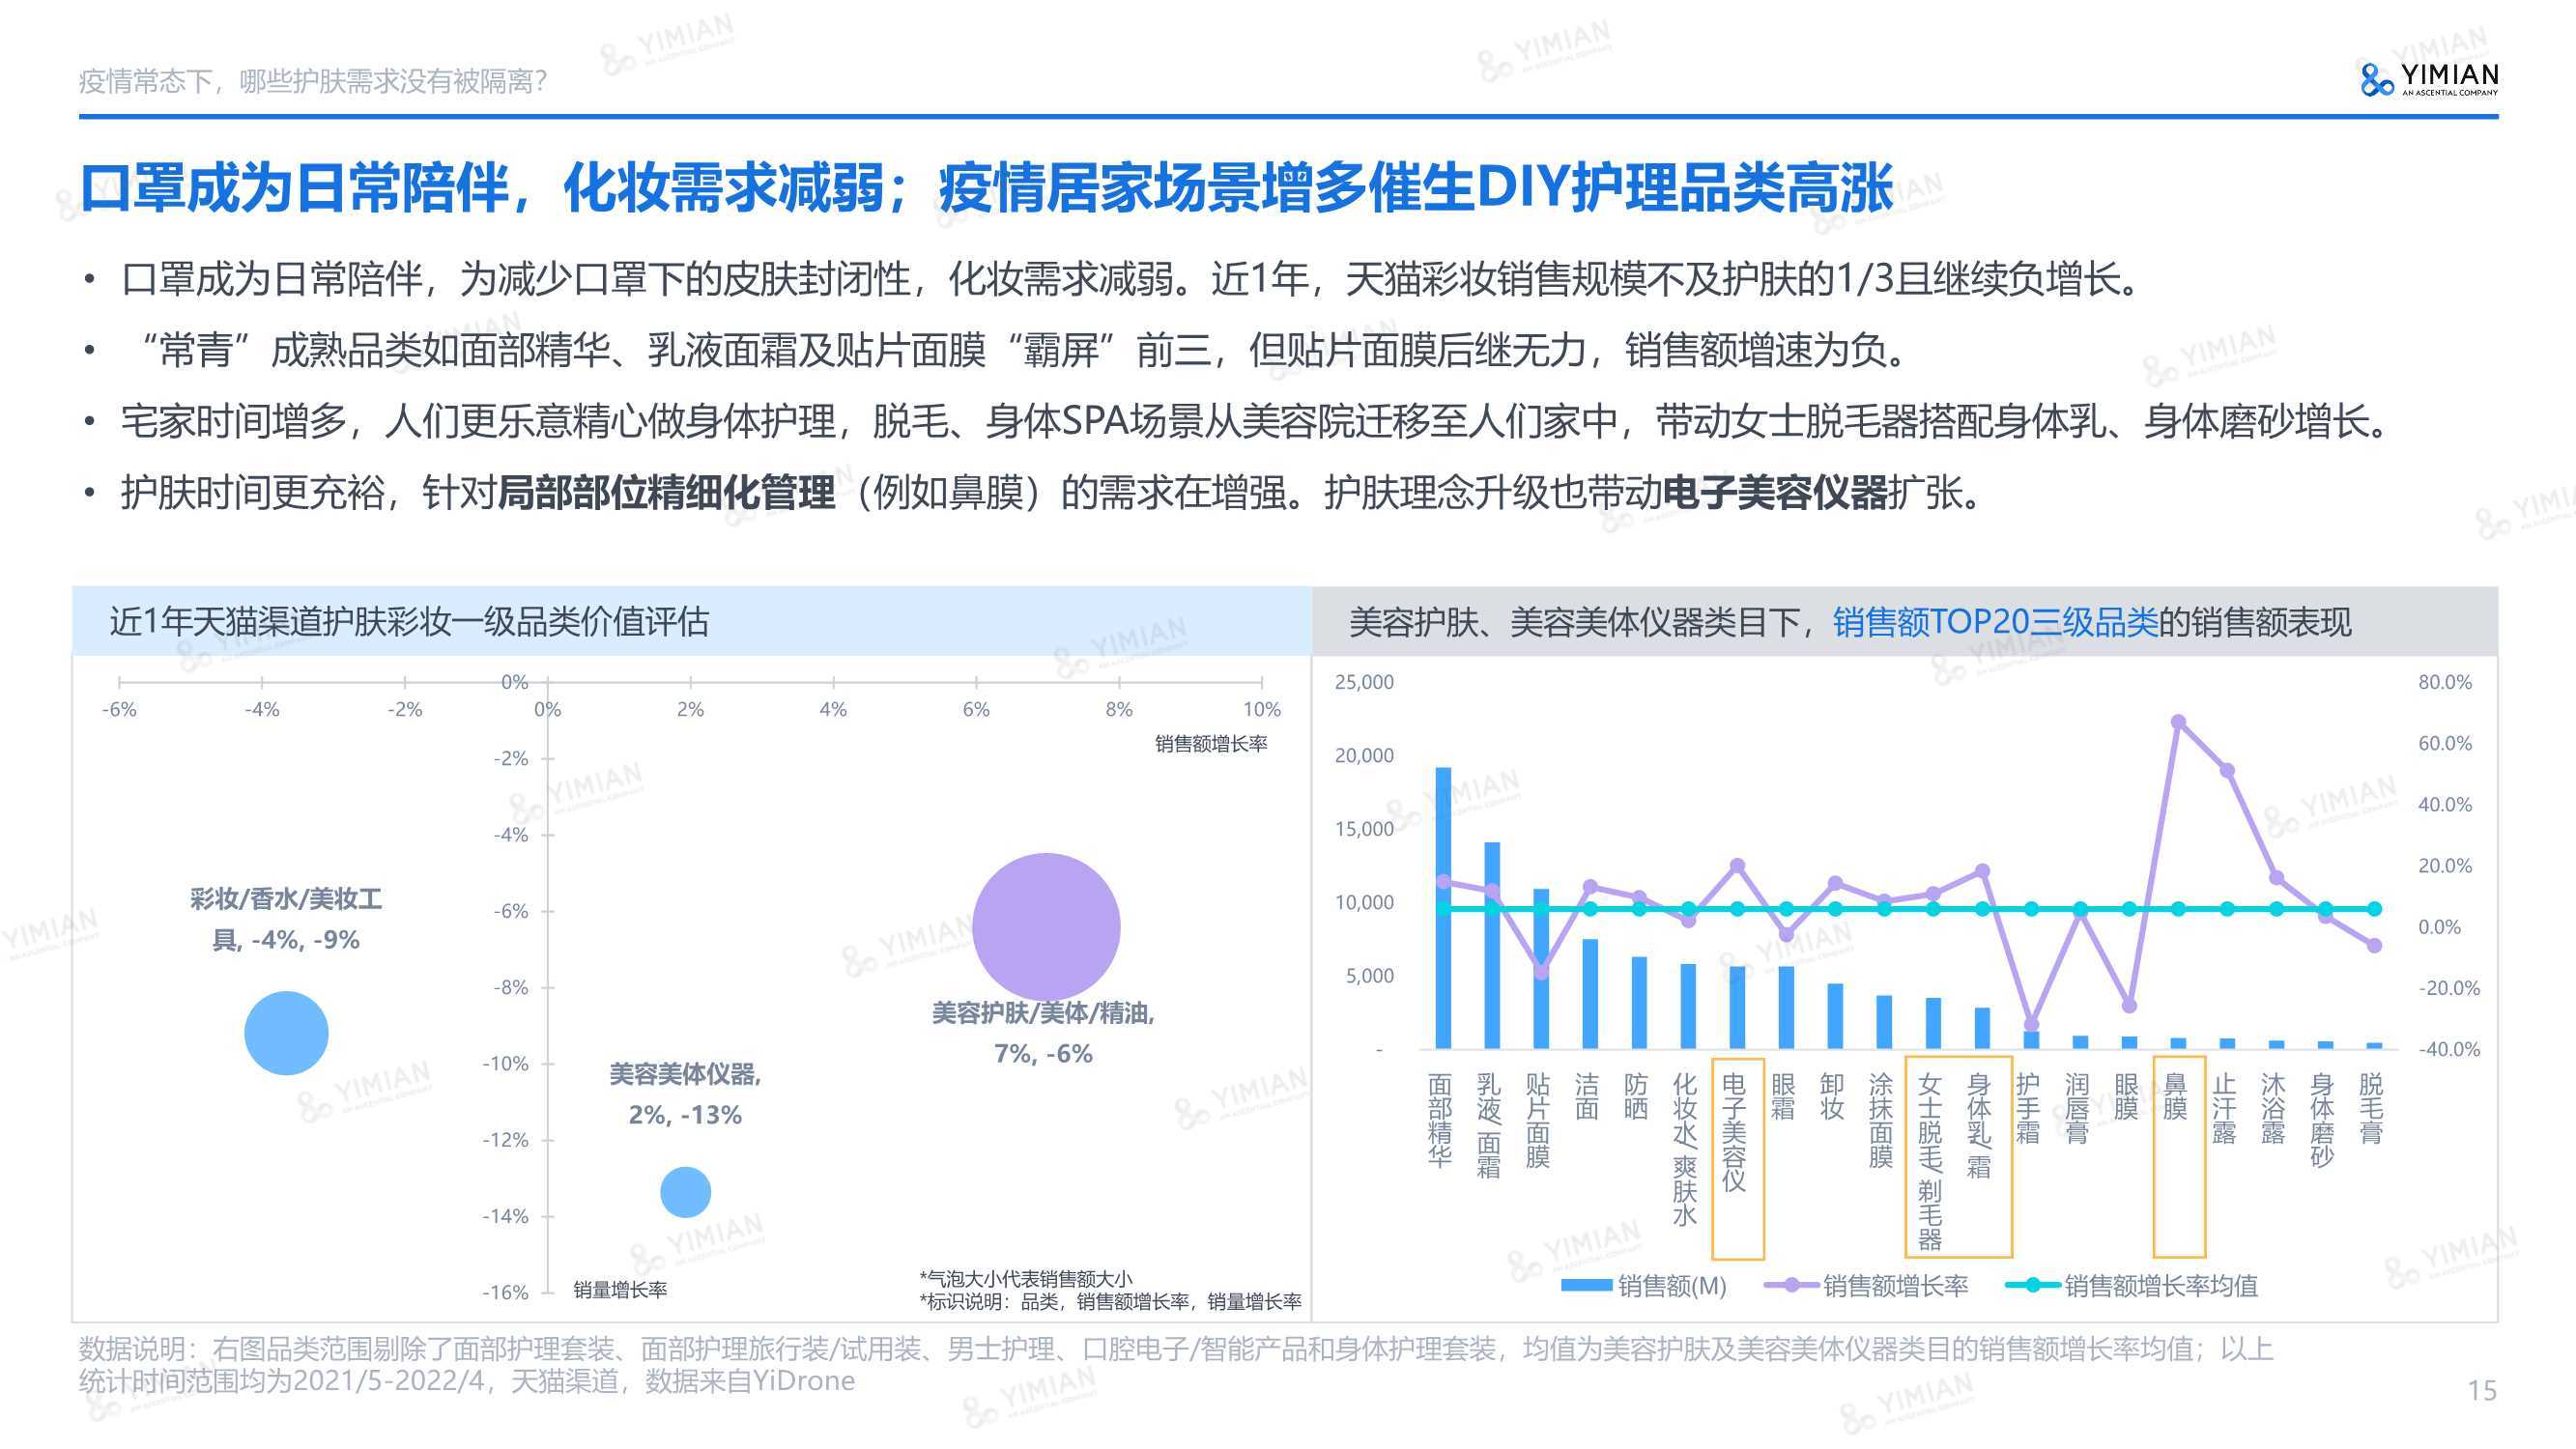Click the 销售额增长率均值 legend marker
Screen dimensions: 2576x1449
[2033, 1286]
